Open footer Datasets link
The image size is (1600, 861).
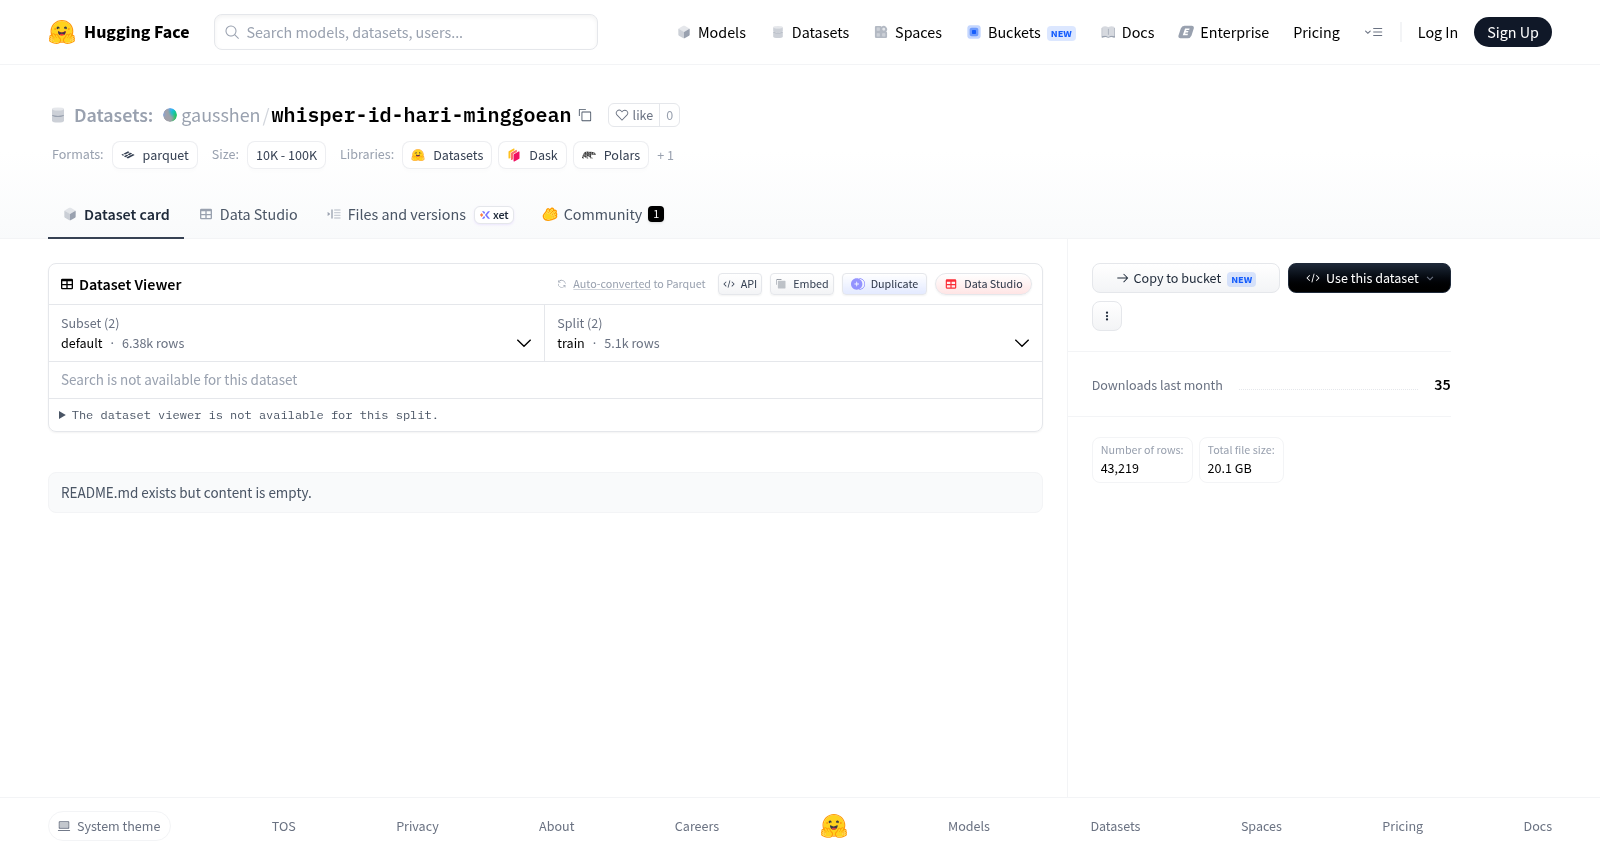pyautogui.click(x=1115, y=826)
